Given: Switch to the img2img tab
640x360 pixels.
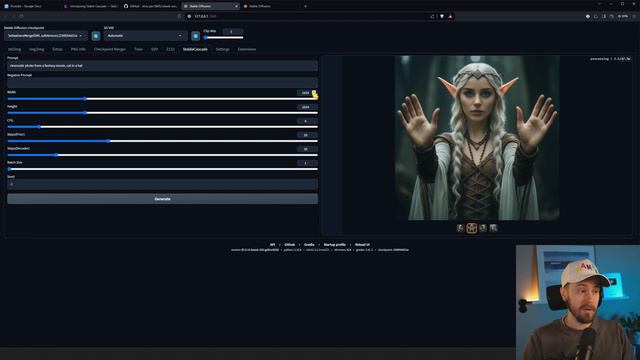Looking at the screenshot, I should tap(36, 49).
